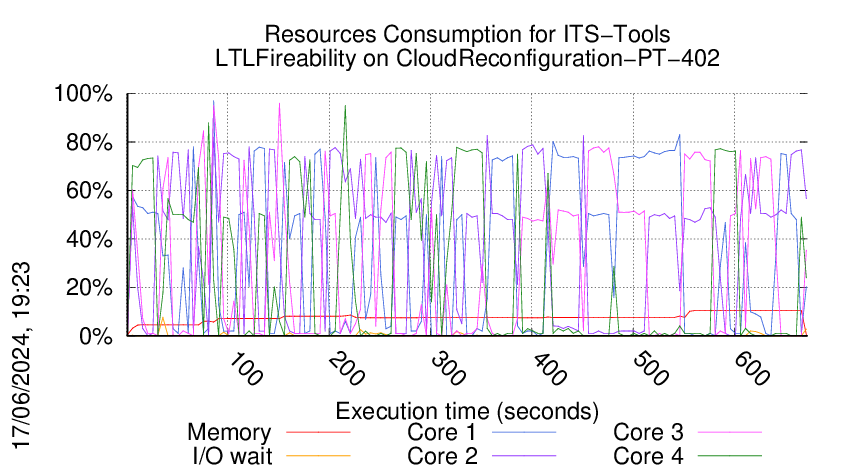This screenshot has width=850, height=475.
Task: Click the 600 x-axis tick label
Action: (751, 369)
